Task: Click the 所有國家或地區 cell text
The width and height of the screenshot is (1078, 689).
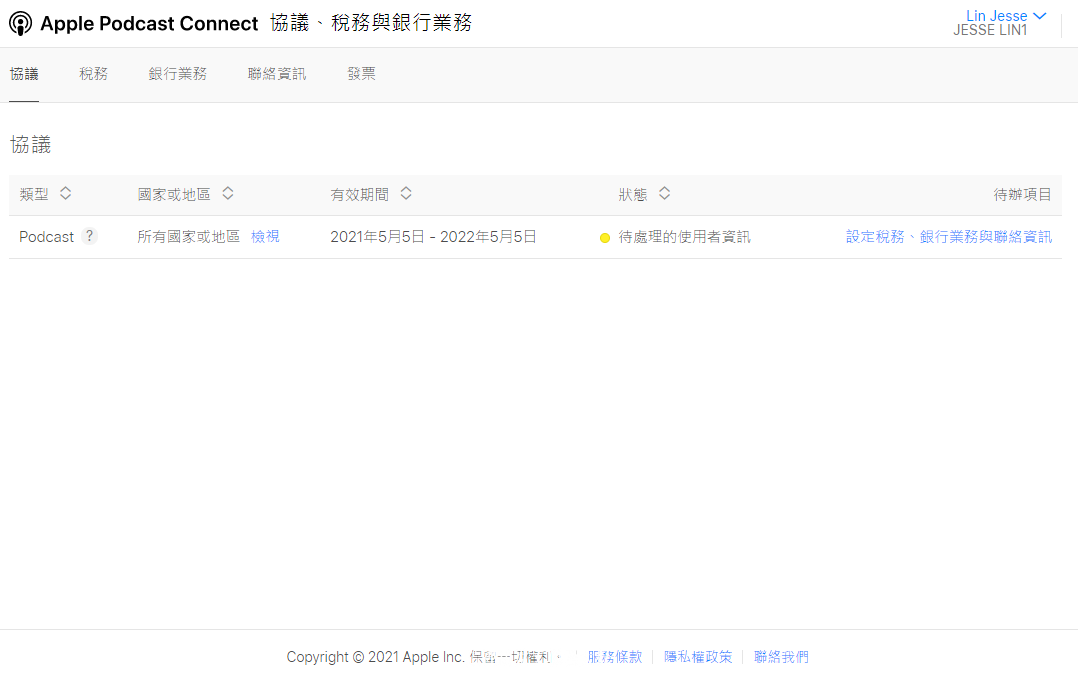Action: click(x=188, y=237)
